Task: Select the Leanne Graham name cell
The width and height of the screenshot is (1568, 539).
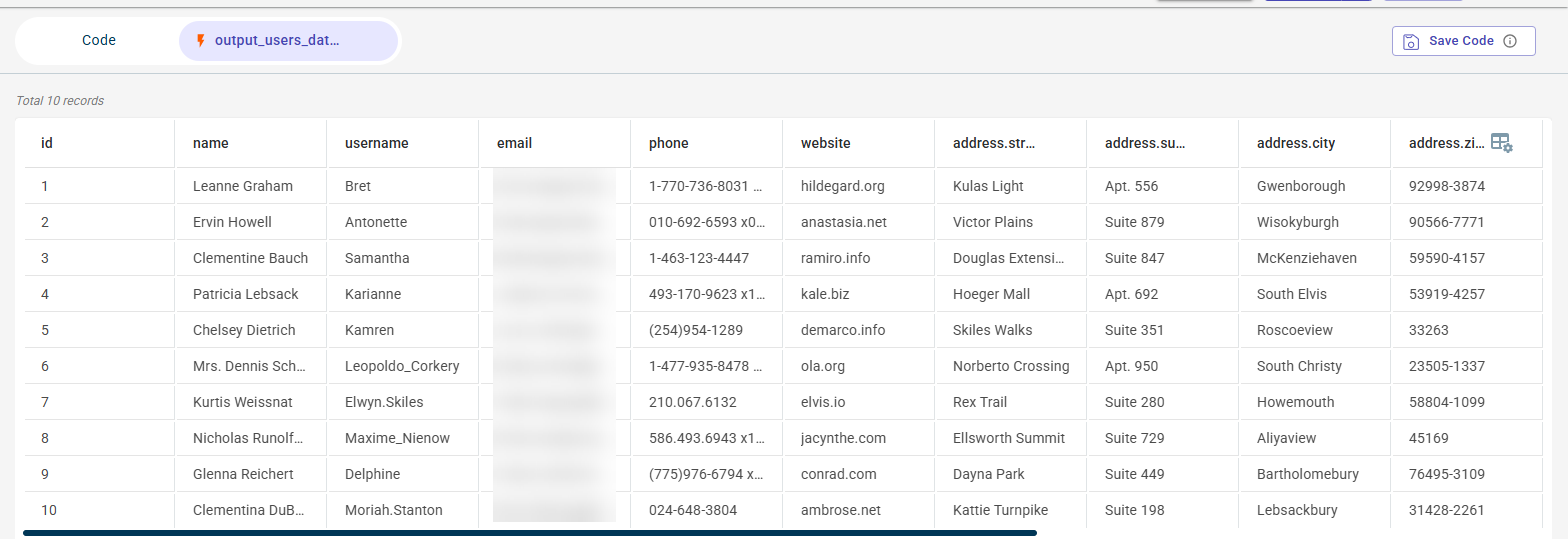Action: point(243,186)
